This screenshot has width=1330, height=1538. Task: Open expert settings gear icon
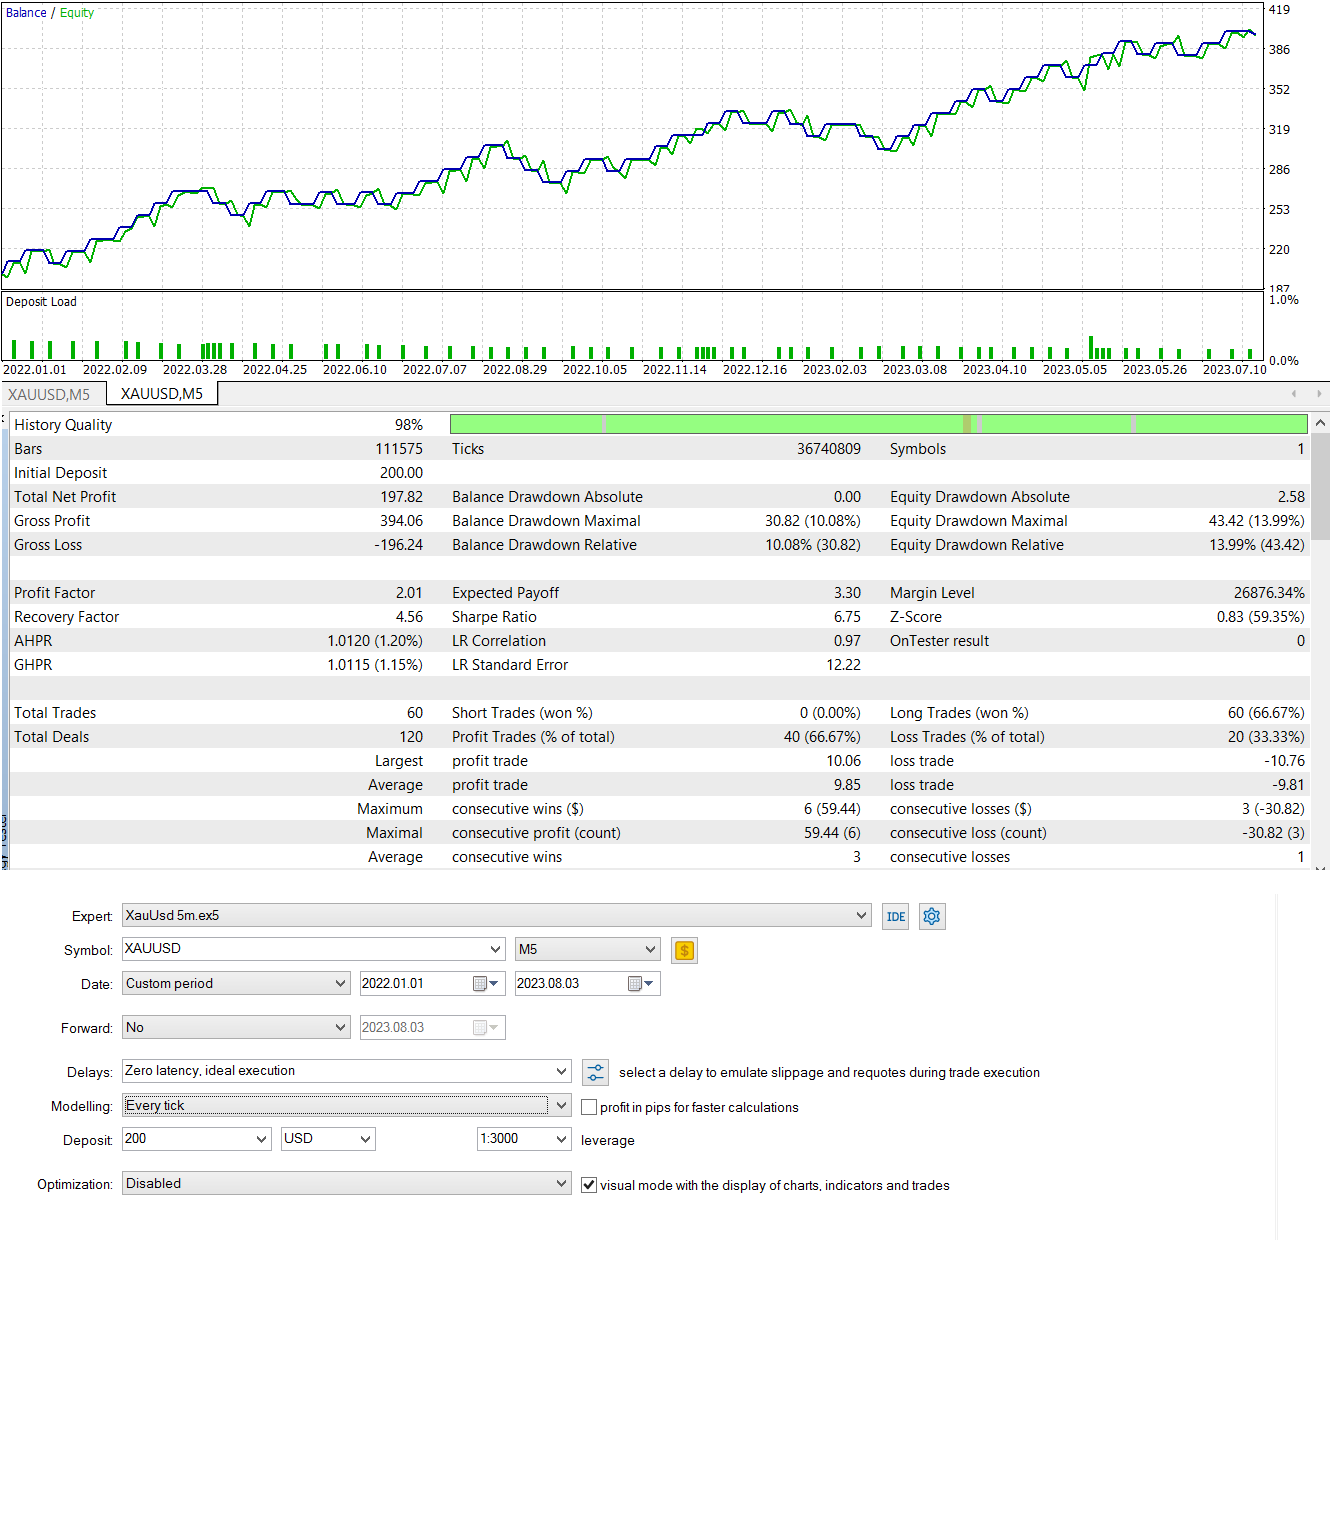pos(932,916)
